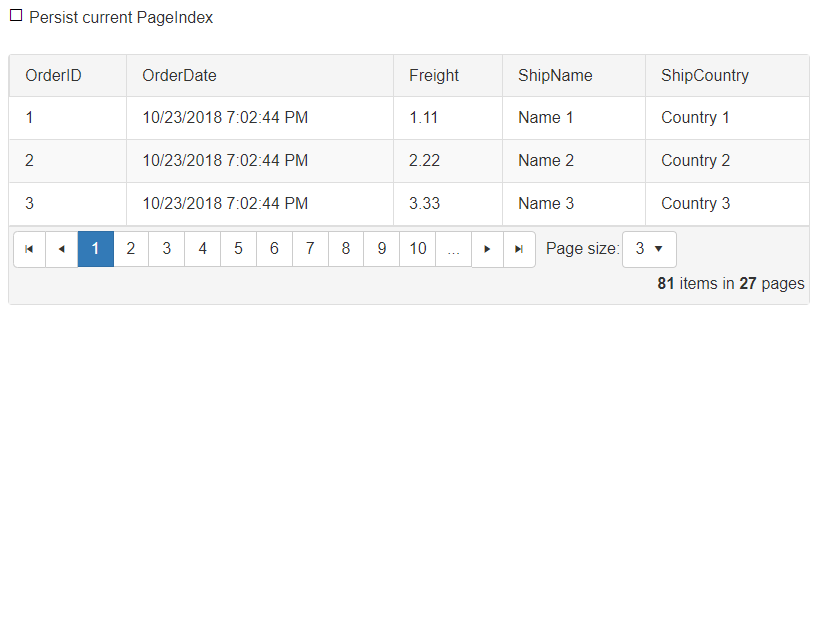Click the OrderID cell in Country 2 row
Image resolution: width=814 pixels, height=638 pixels.
67,161
